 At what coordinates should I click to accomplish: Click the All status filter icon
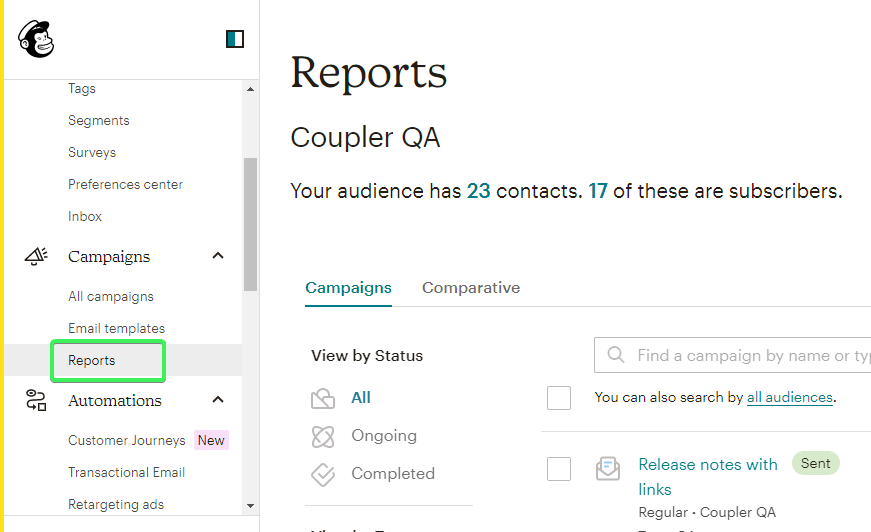point(323,398)
